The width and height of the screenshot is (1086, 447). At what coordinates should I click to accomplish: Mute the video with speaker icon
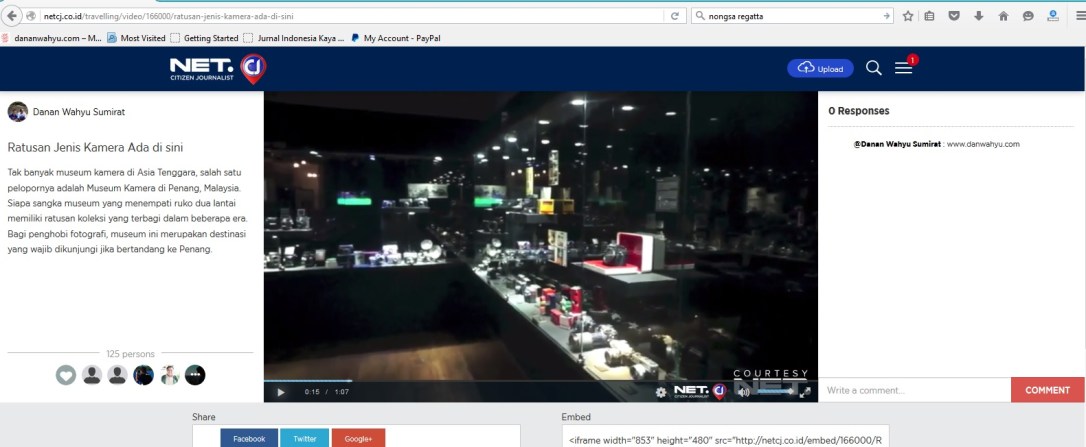tap(744, 392)
